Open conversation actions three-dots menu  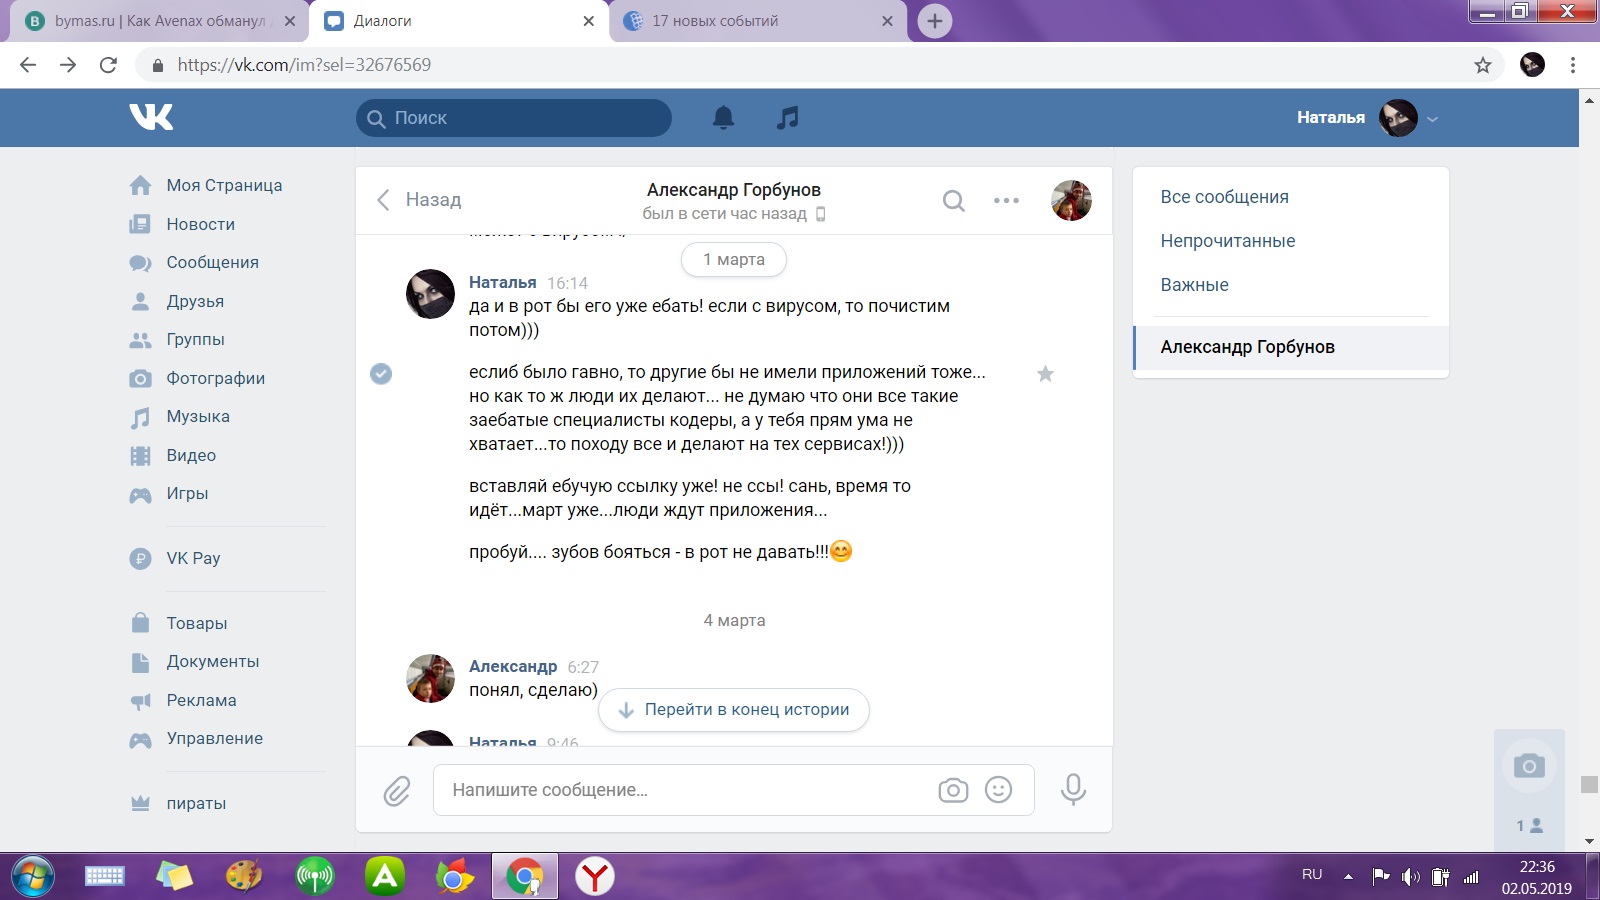[x=1006, y=201]
